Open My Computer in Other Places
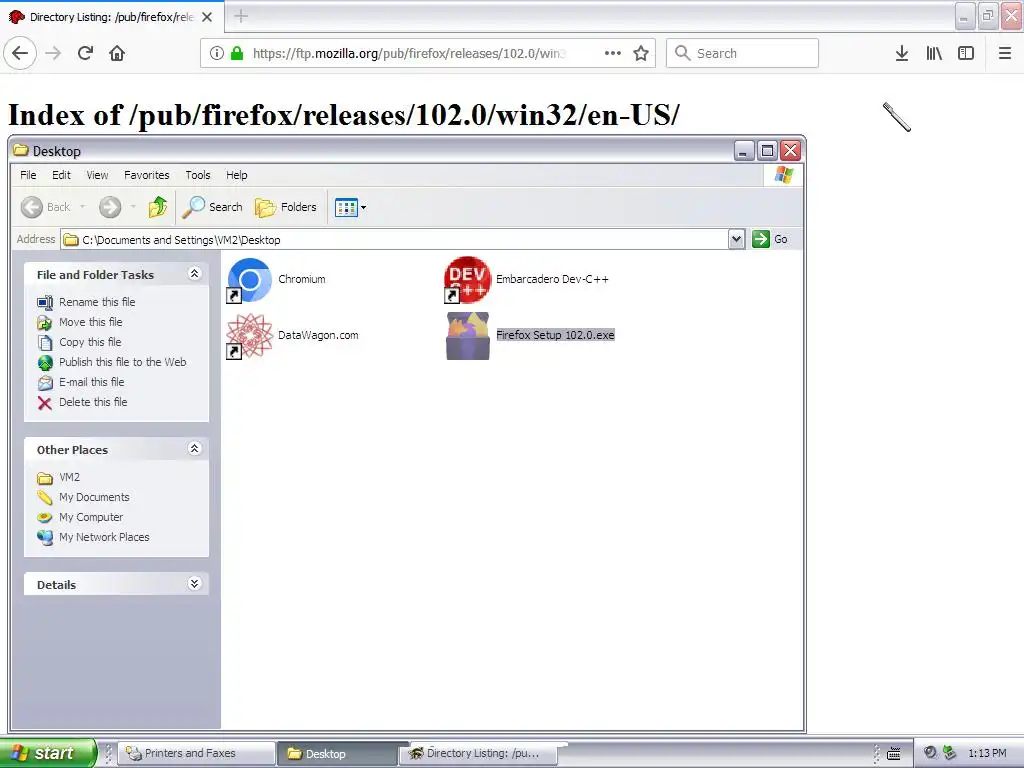Image resolution: width=1024 pixels, height=768 pixels. click(x=91, y=517)
